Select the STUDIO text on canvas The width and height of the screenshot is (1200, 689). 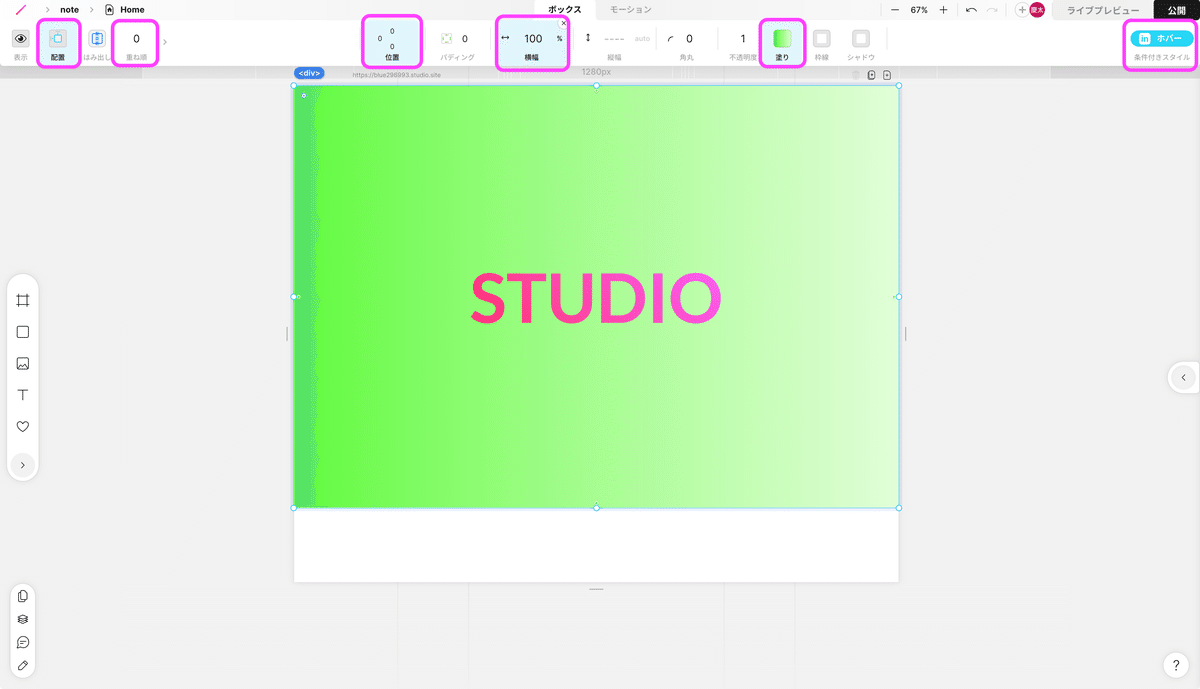click(596, 299)
